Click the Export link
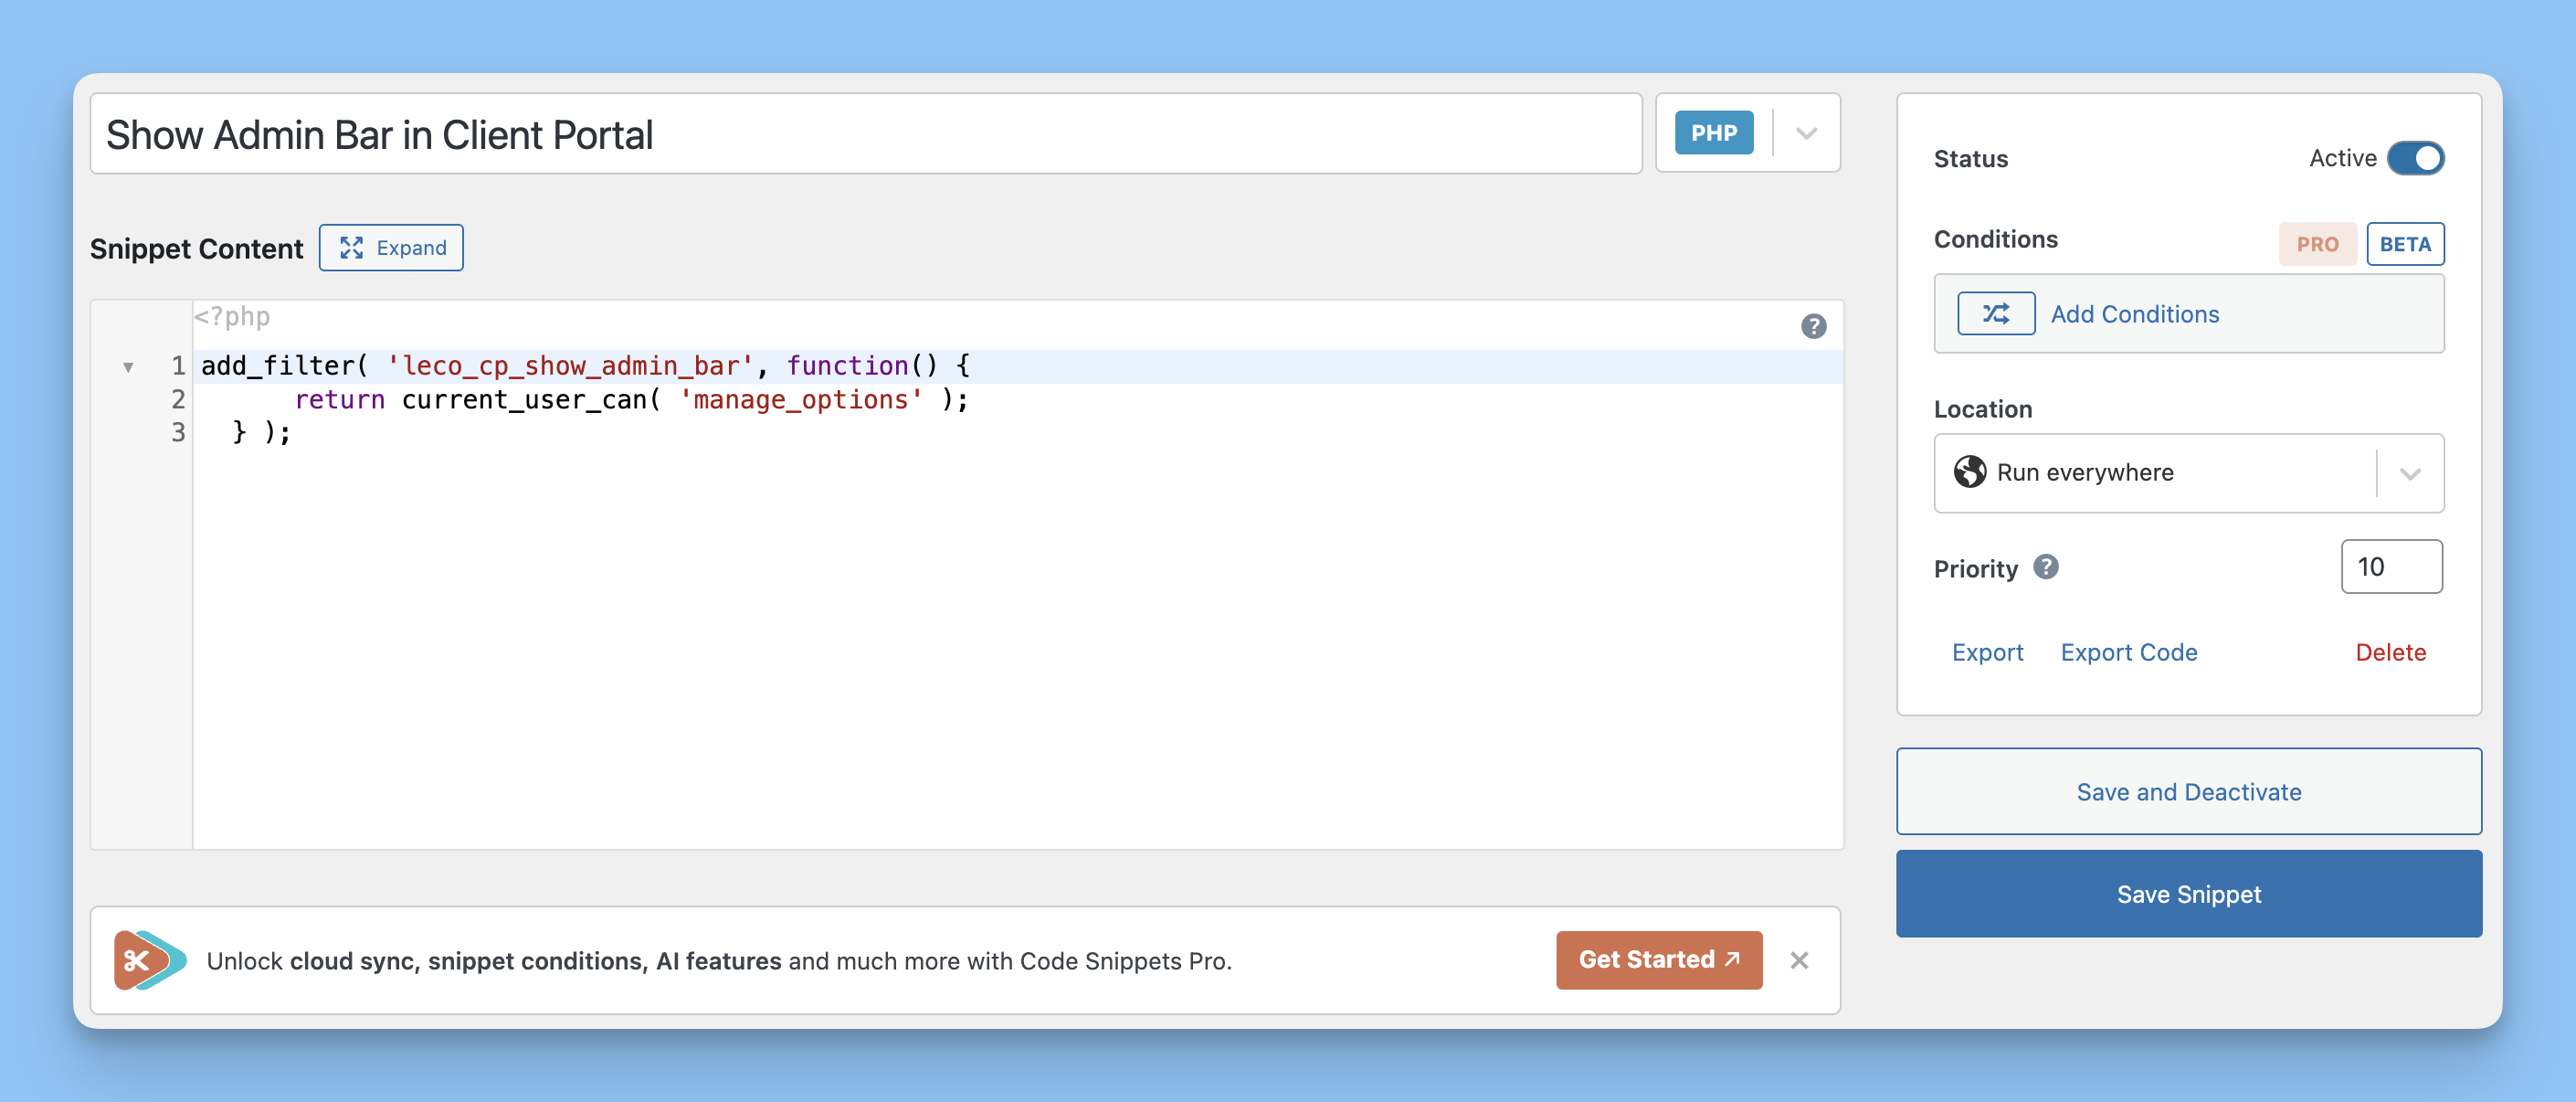 1987,653
